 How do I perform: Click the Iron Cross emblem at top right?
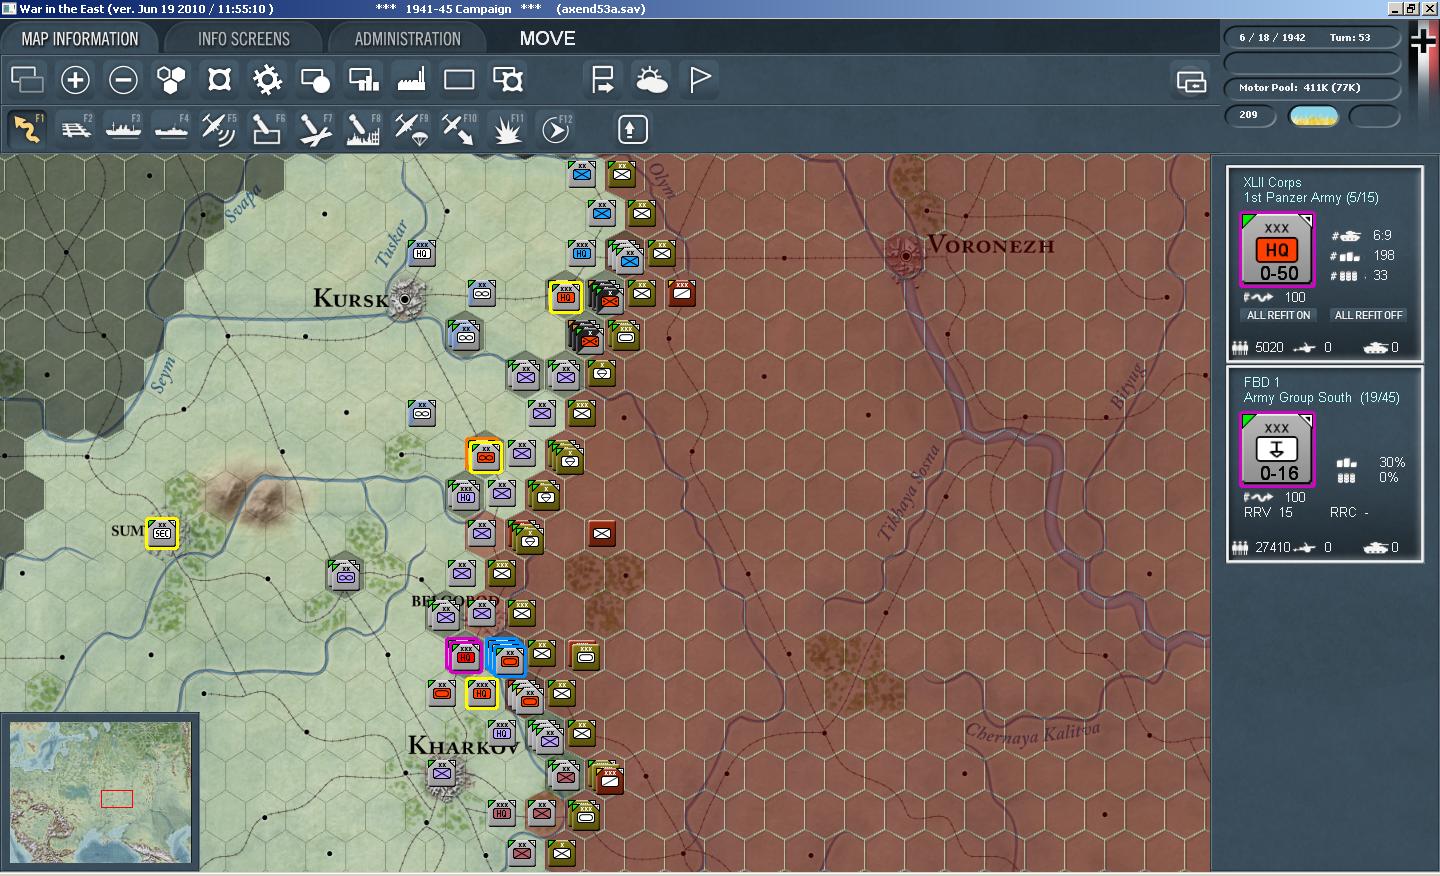(x=1423, y=41)
